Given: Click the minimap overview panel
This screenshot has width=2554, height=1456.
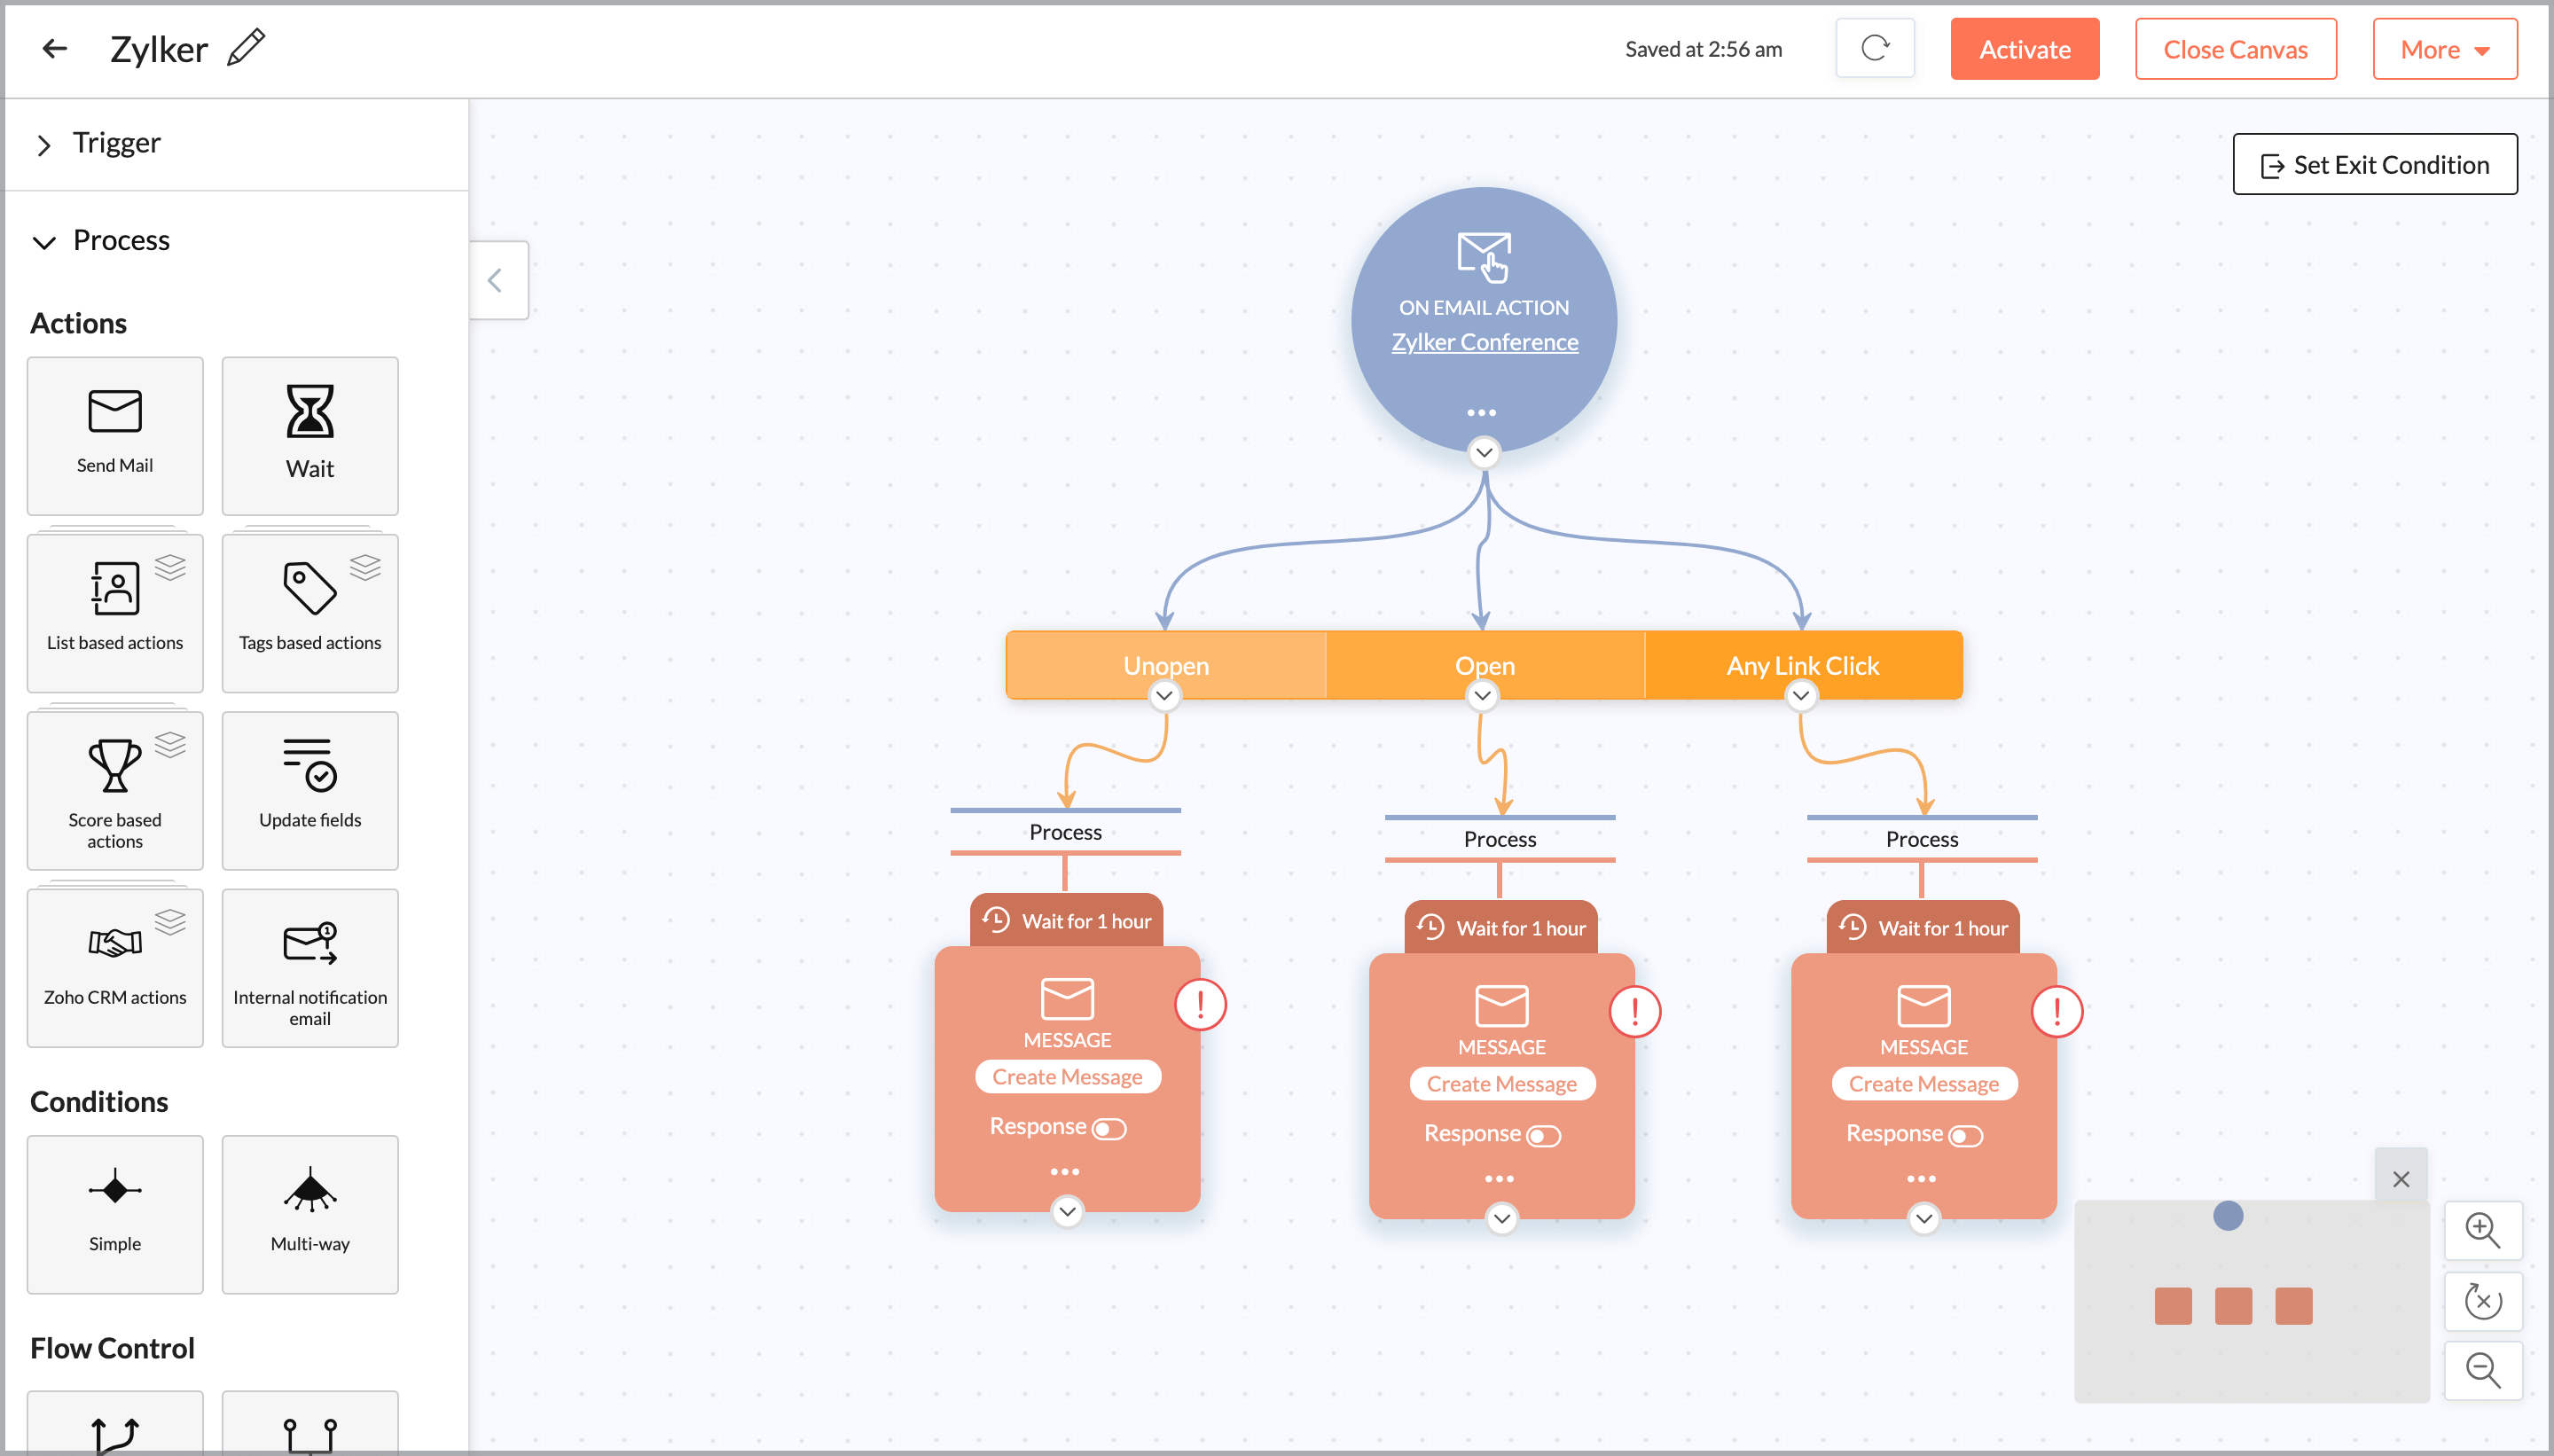Looking at the screenshot, I should pyautogui.click(x=2251, y=1302).
